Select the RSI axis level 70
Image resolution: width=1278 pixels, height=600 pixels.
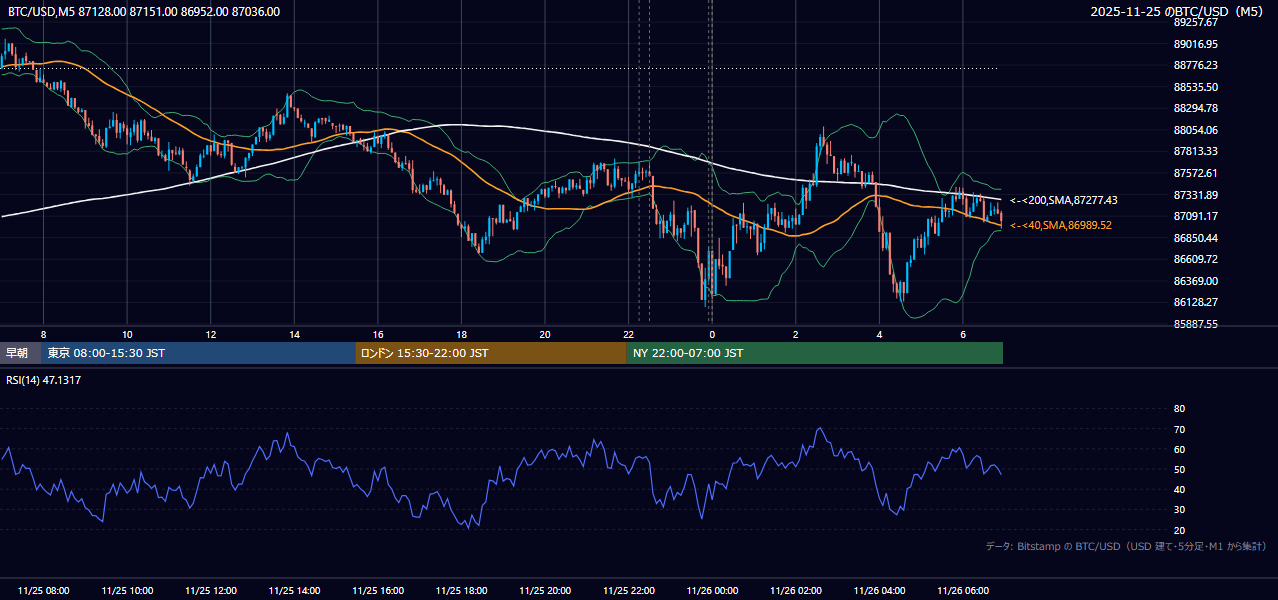[x=1179, y=429]
